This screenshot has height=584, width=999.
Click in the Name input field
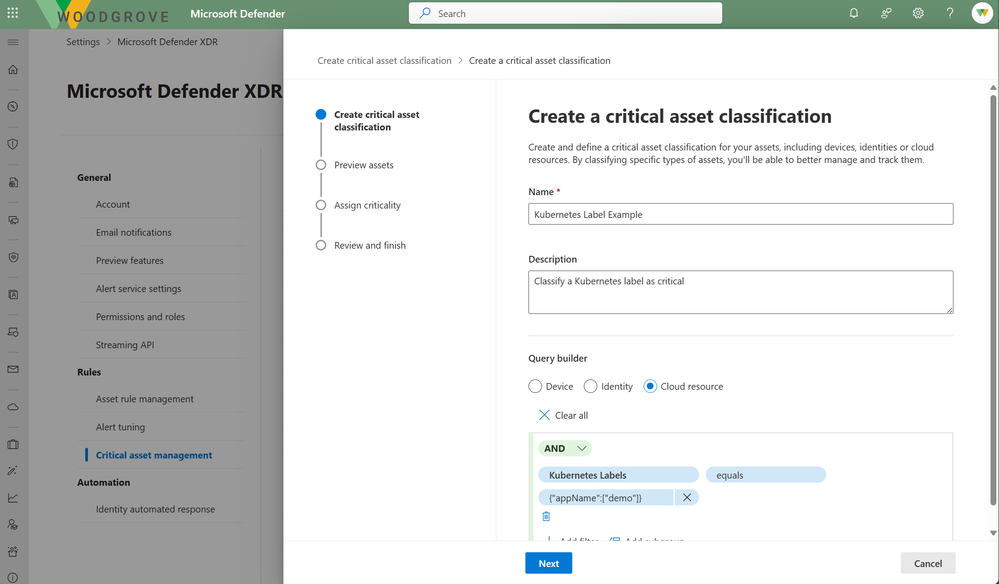[740, 214]
